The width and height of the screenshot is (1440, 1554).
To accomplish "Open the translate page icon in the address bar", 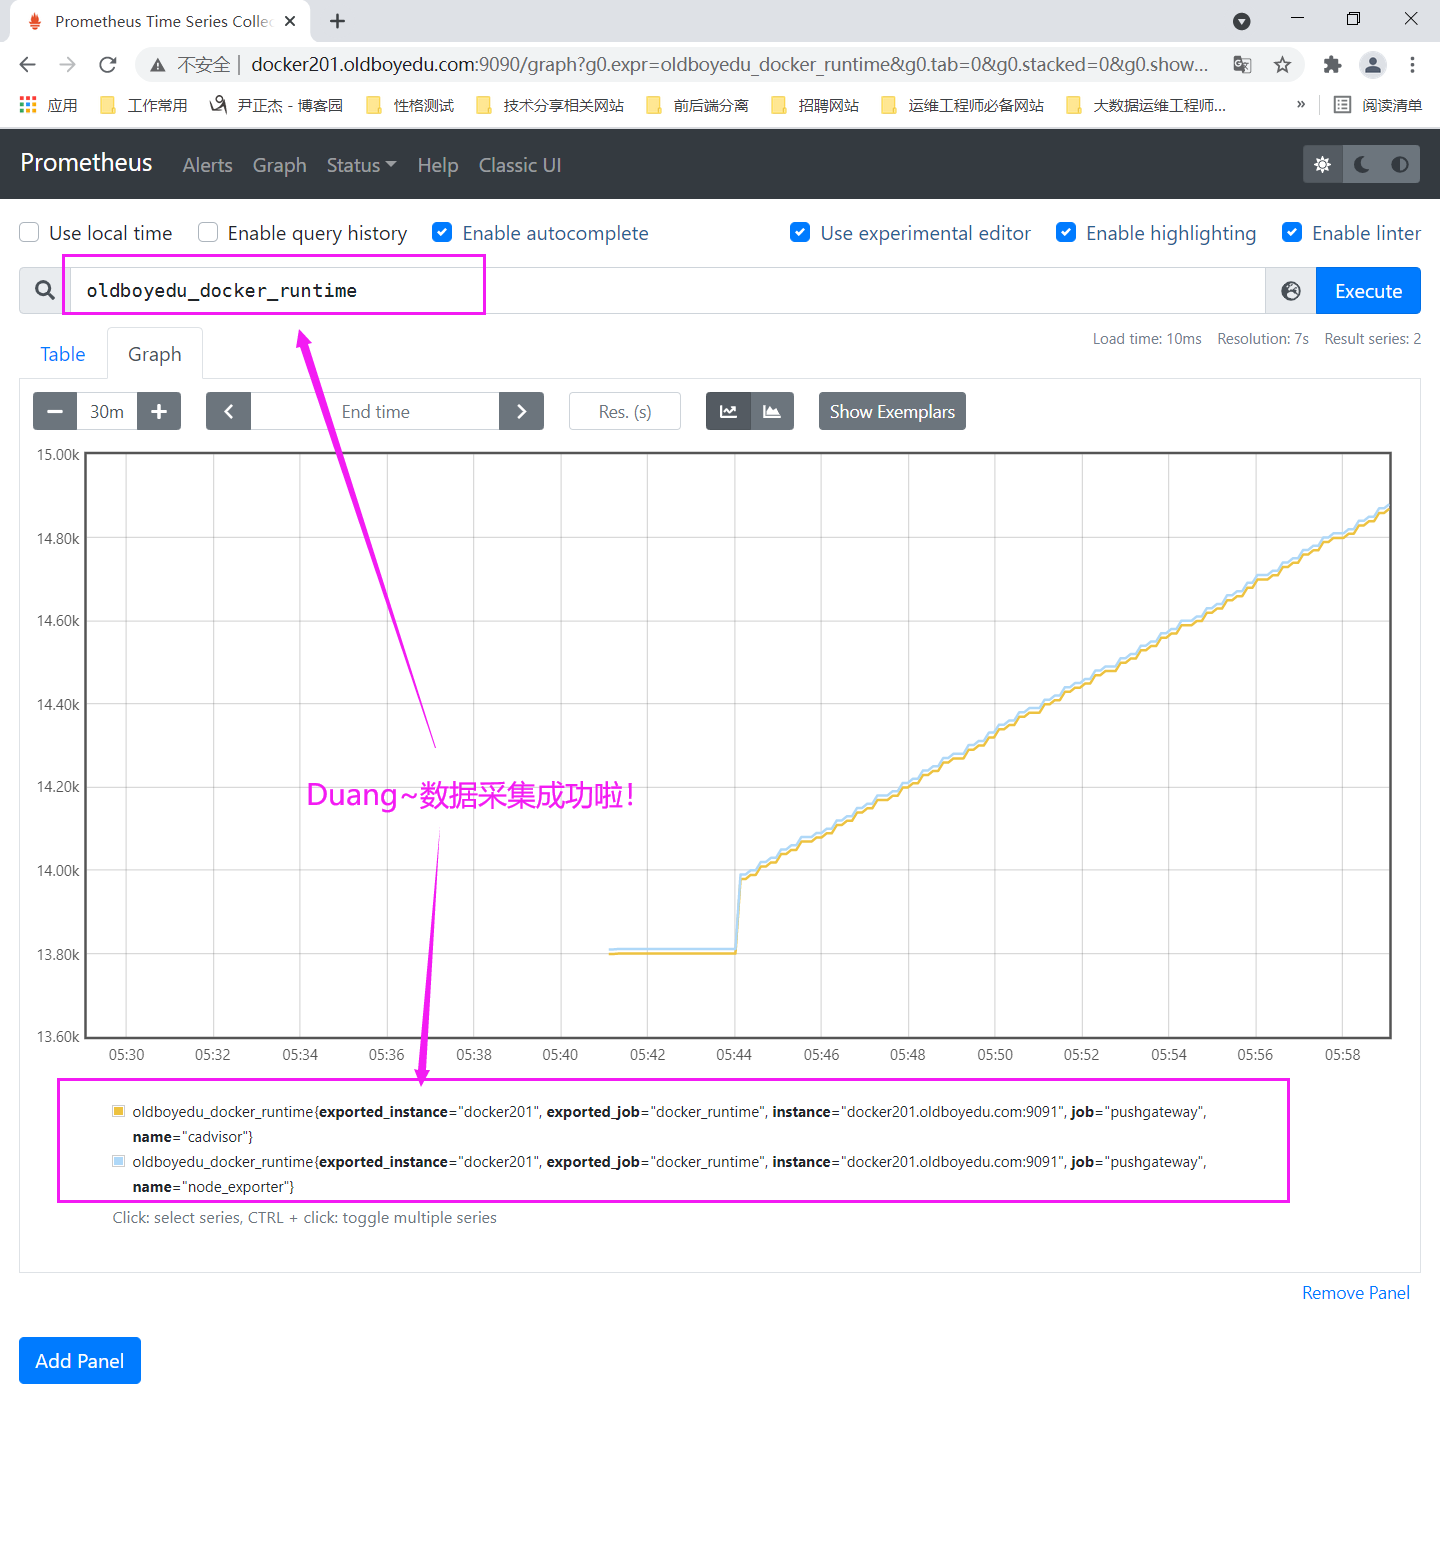I will [x=1242, y=64].
